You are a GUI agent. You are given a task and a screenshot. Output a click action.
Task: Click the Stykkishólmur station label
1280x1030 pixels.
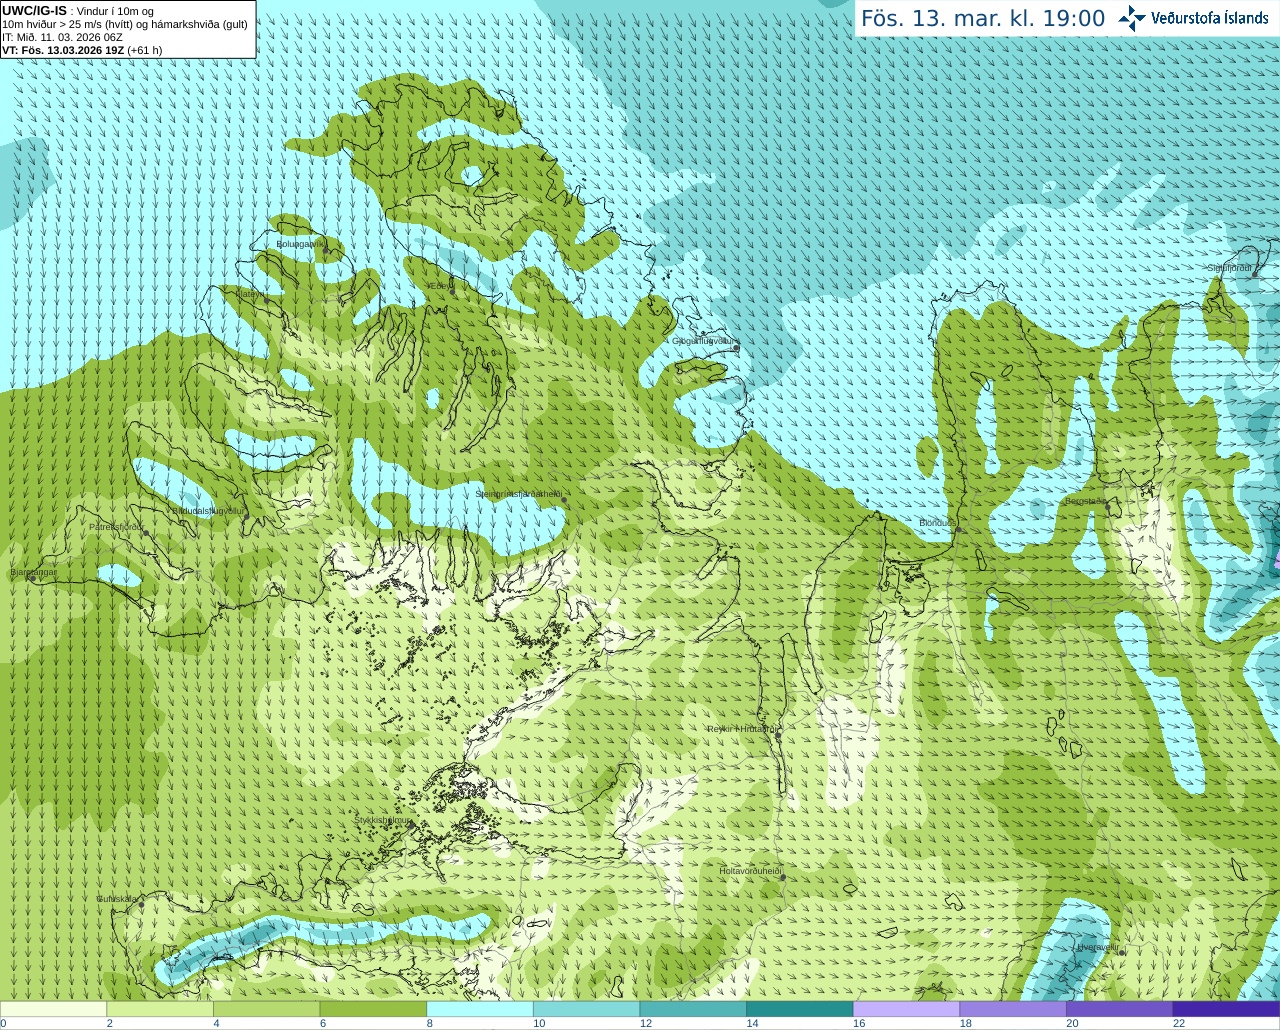383,820
